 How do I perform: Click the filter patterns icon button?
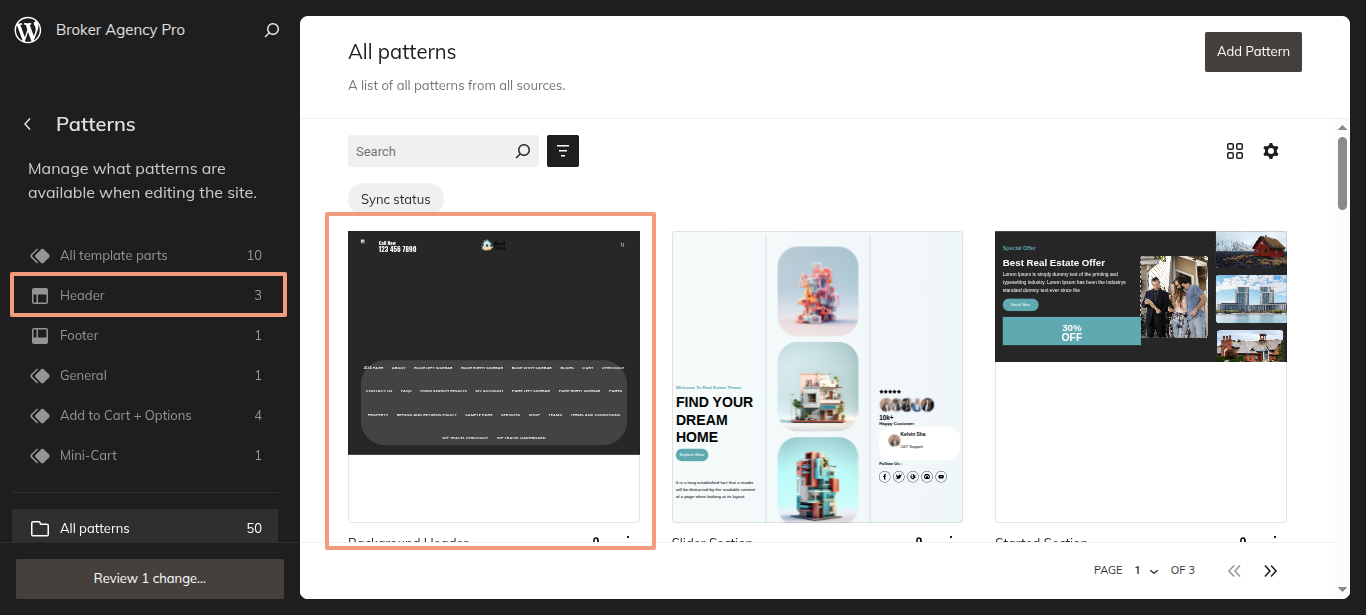[x=563, y=151]
